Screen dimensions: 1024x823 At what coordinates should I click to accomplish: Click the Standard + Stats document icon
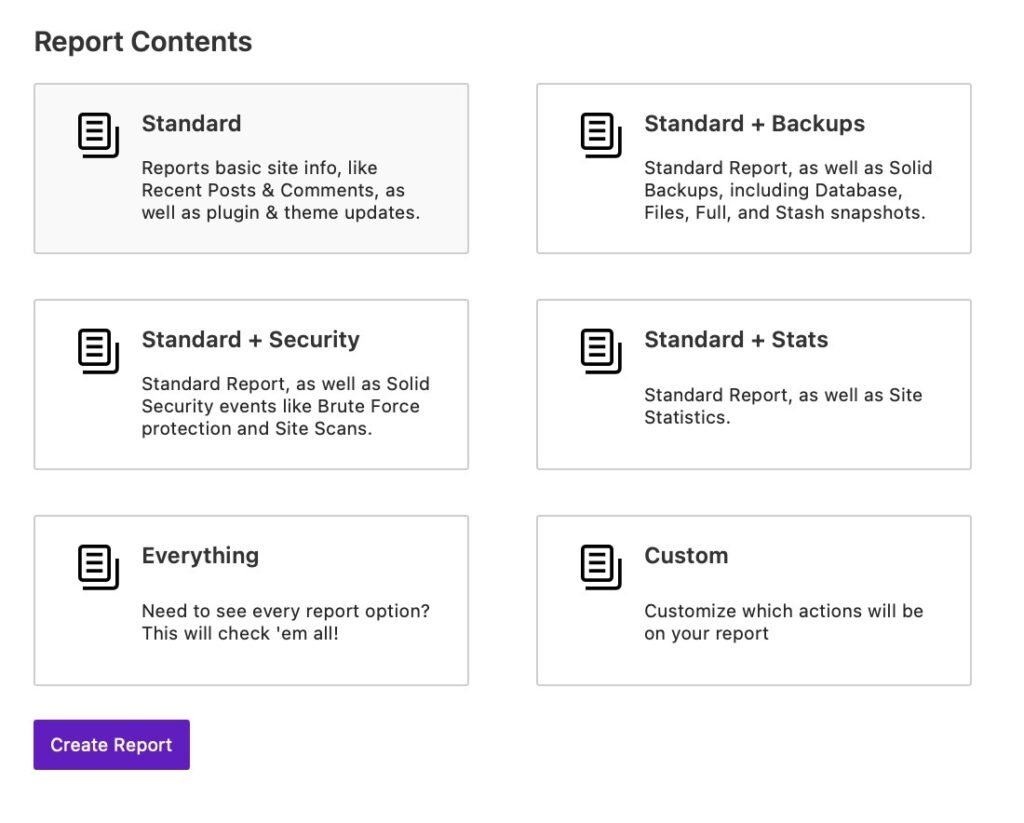601,351
